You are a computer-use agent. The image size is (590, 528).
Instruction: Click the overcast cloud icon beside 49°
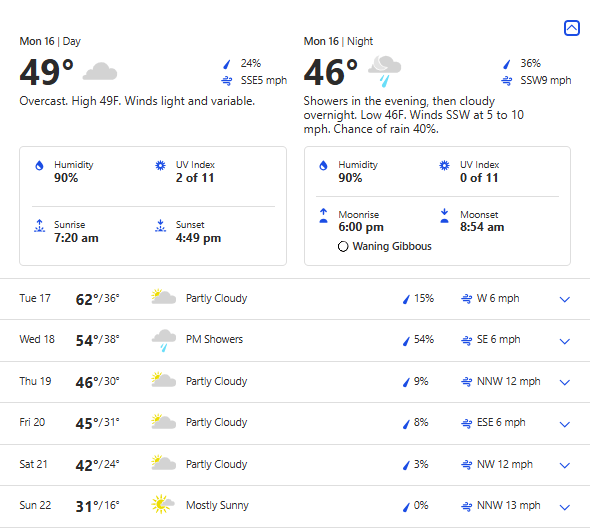tap(100, 72)
